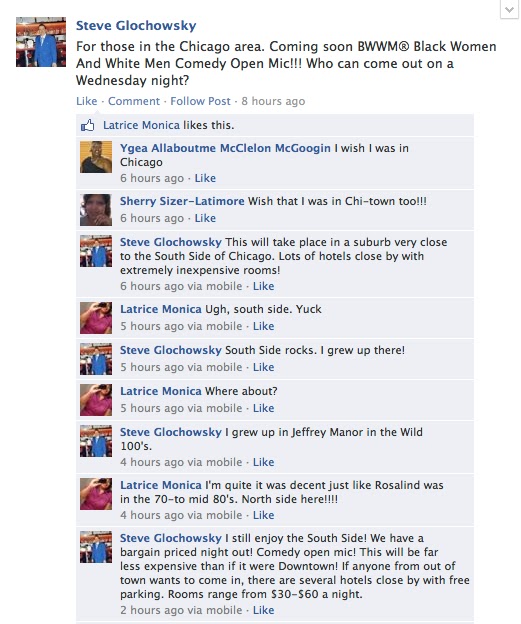Like the 'Where about?' comment
This screenshot has height=624, width=521.
click(263, 408)
